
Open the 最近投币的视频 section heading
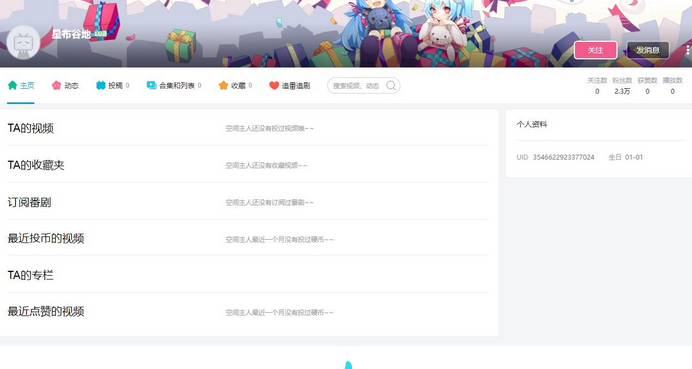(x=46, y=239)
